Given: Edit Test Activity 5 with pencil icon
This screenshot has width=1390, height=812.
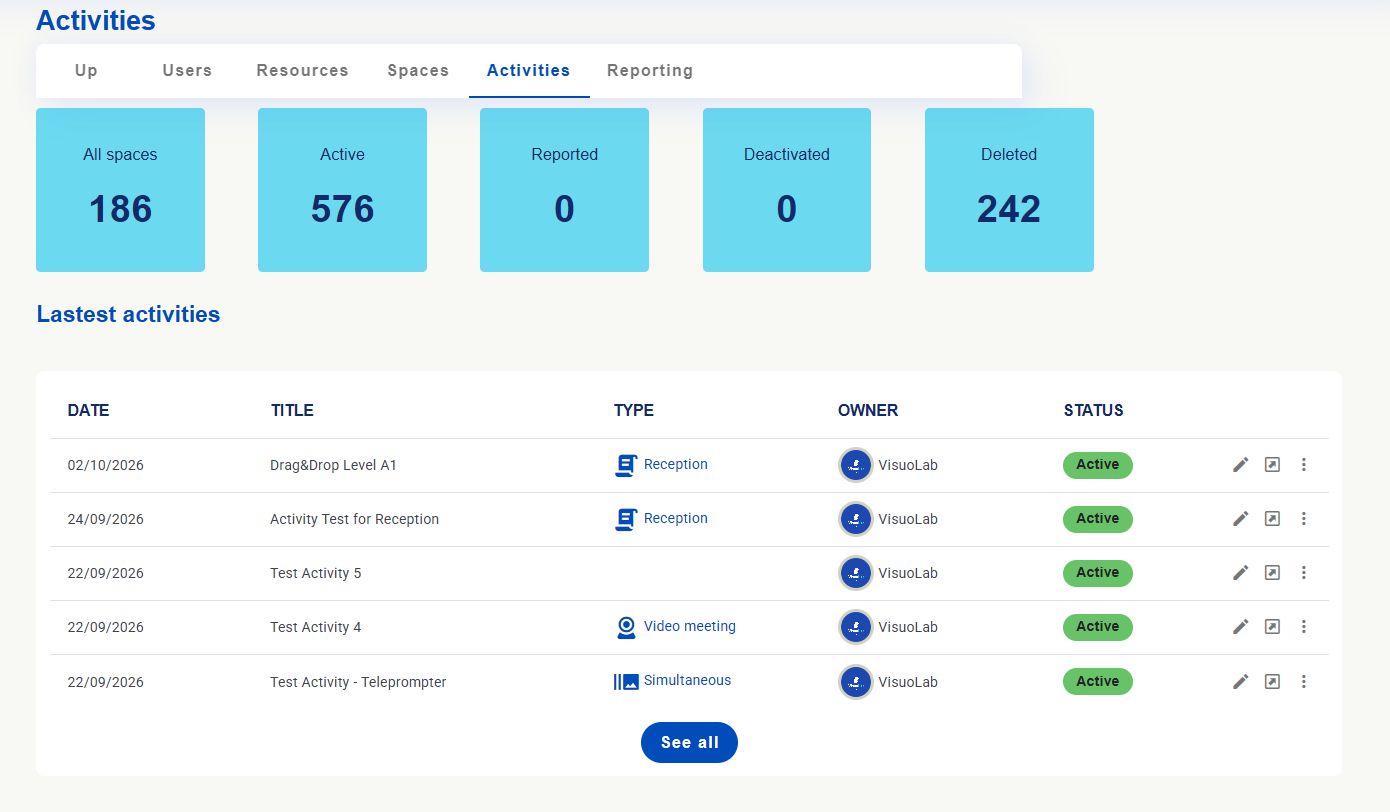Looking at the screenshot, I should (x=1241, y=573).
